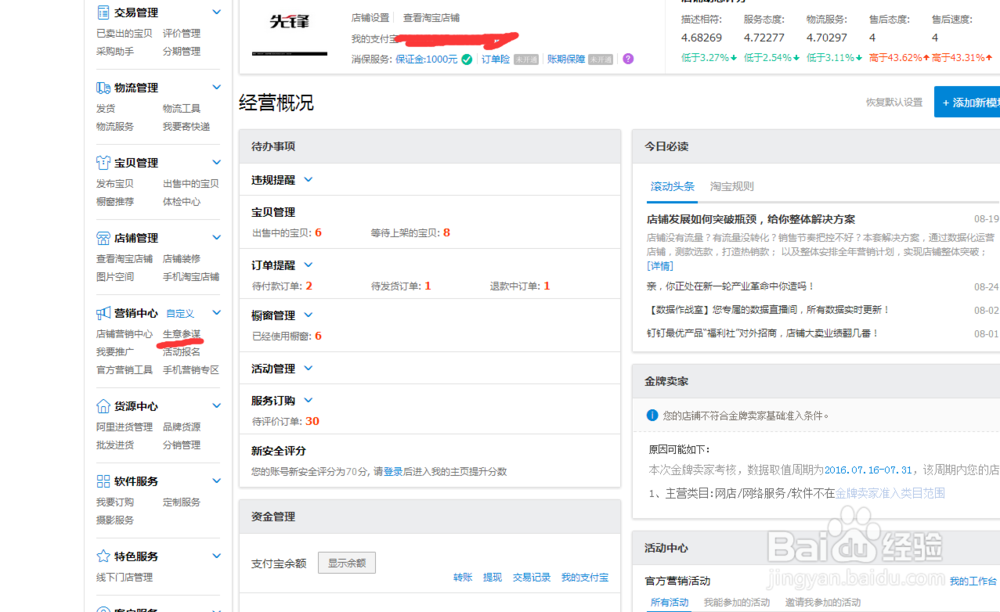Image resolution: width=1000 pixels, height=612 pixels.
Task: Click 等待上架的宝贝 count 8
Action: coord(446,233)
